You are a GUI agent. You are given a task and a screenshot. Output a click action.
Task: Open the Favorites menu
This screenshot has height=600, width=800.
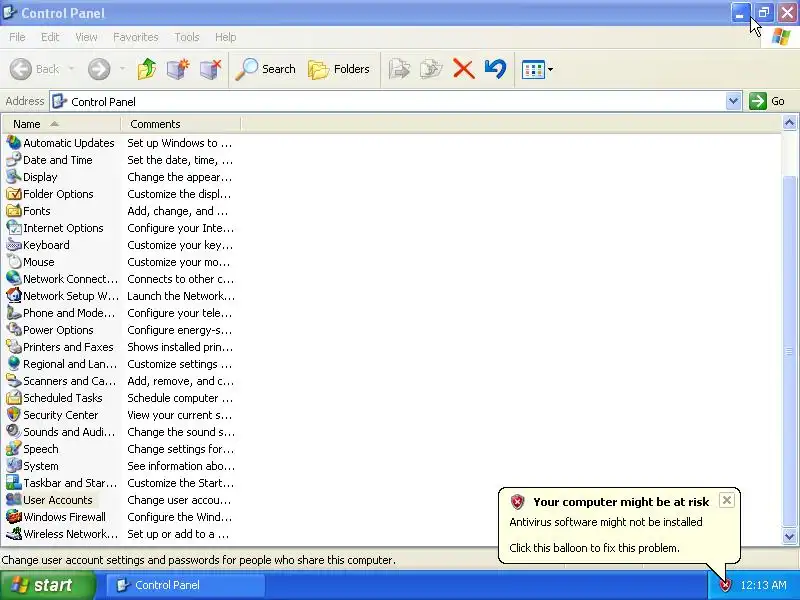pyautogui.click(x=135, y=37)
